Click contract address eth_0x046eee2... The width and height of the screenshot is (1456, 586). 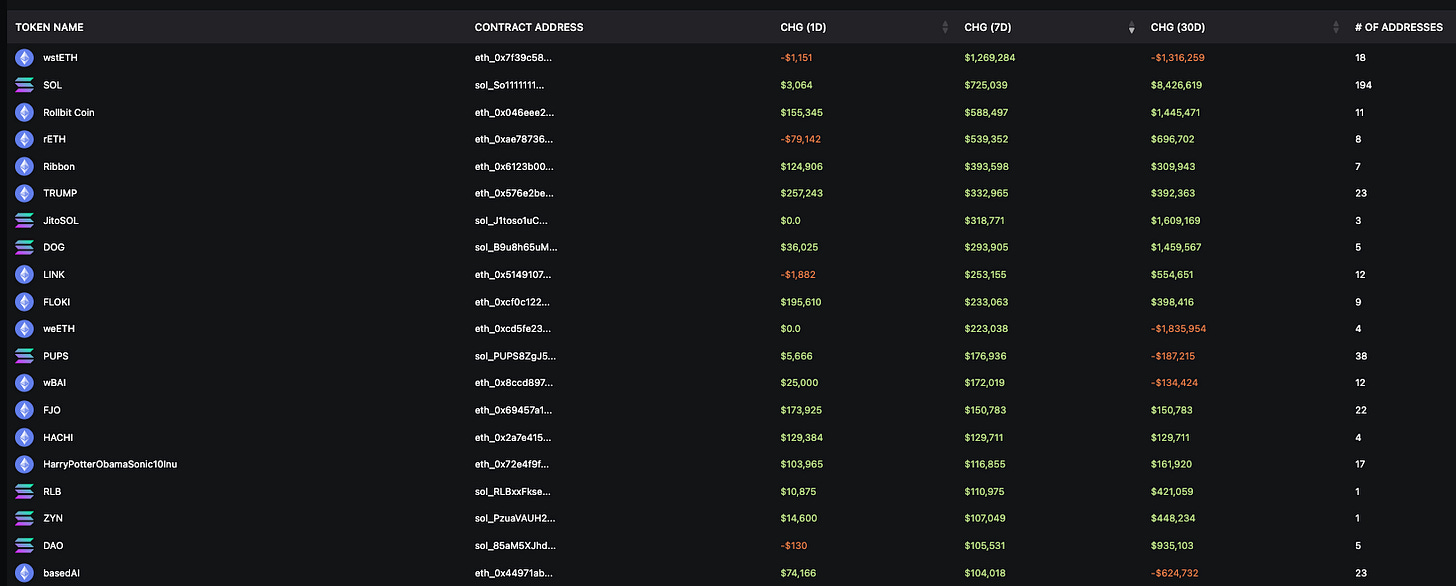click(x=514, y=112)
